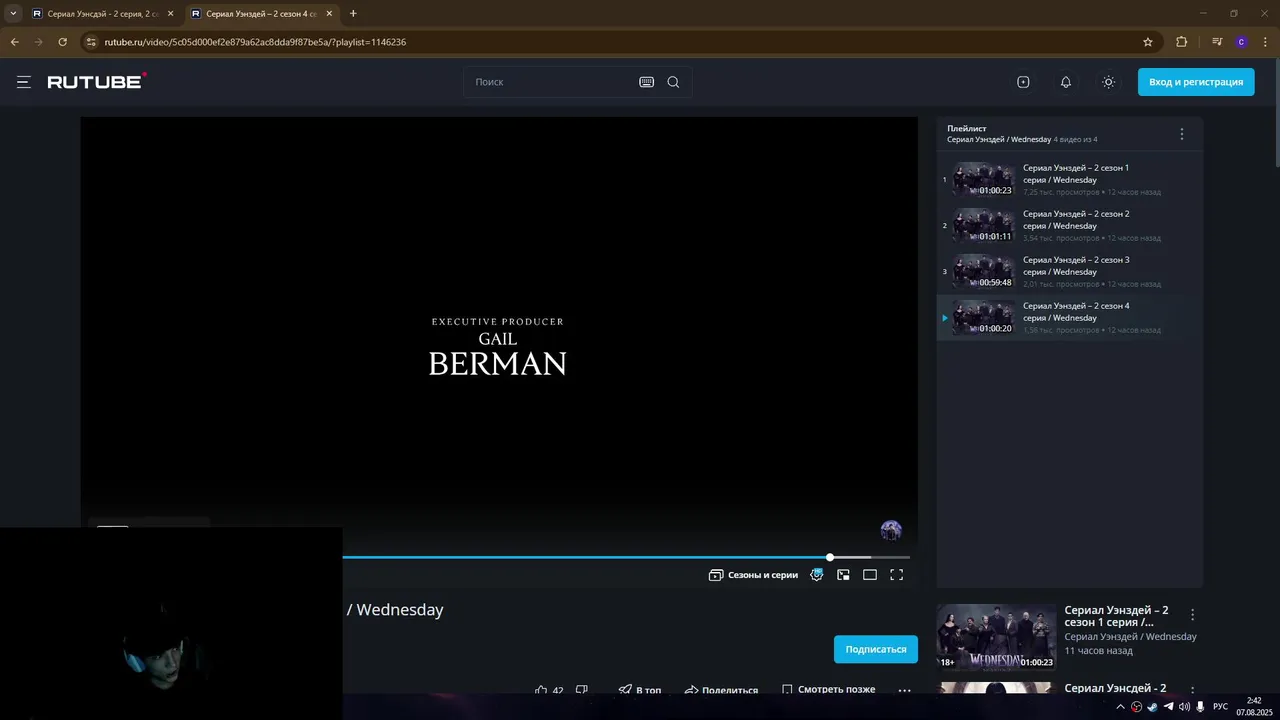Click В топ rocket button
The width and height of the screenshot is (1280, 720).
(639, 690)
